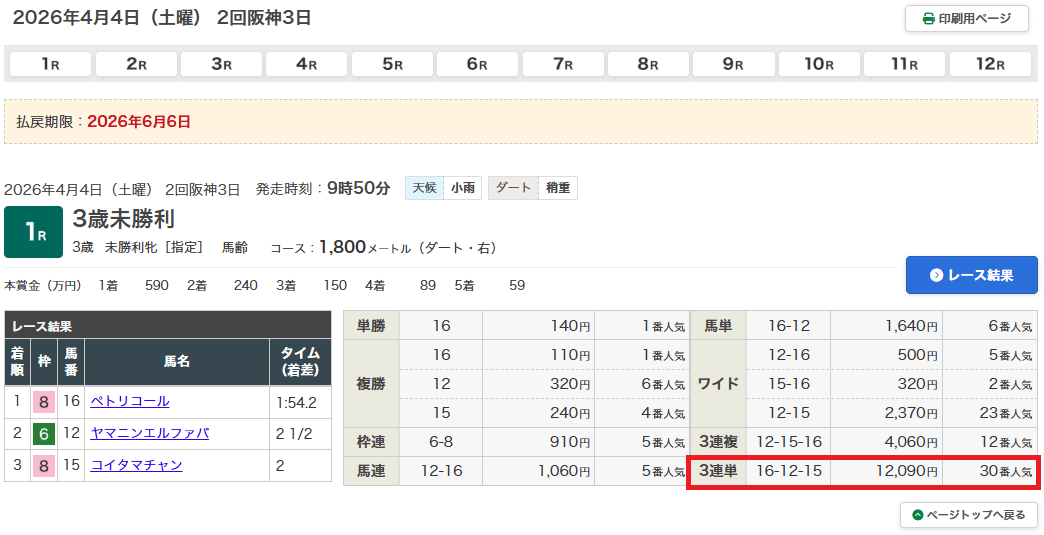
Task: Click the up-arrow icon on ページトップへ戻る
Action: tap(917, 515)
